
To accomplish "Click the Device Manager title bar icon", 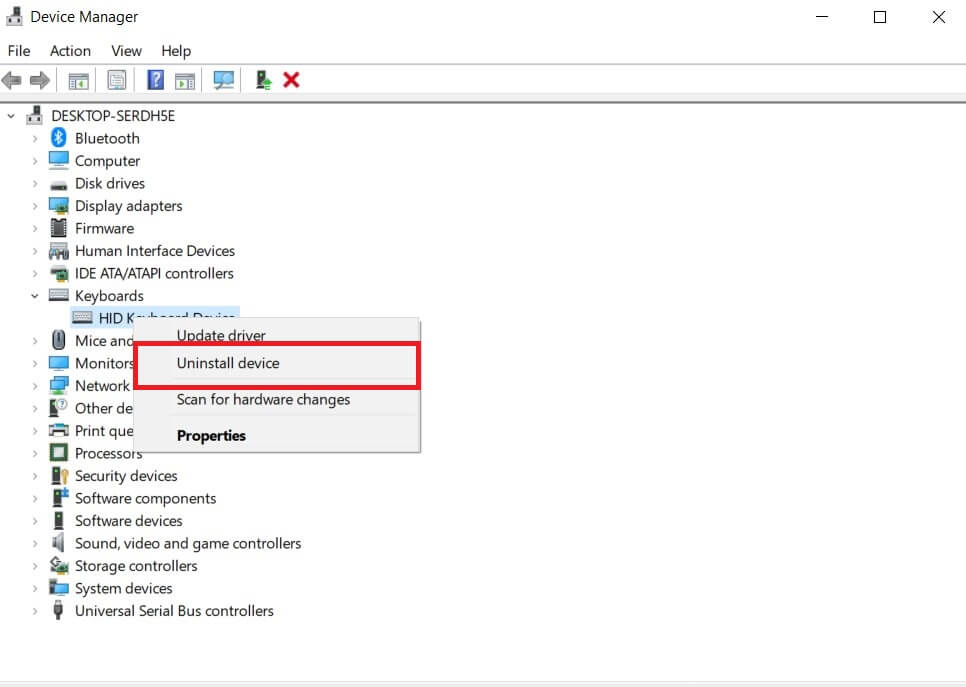I will tap(14, 17).
